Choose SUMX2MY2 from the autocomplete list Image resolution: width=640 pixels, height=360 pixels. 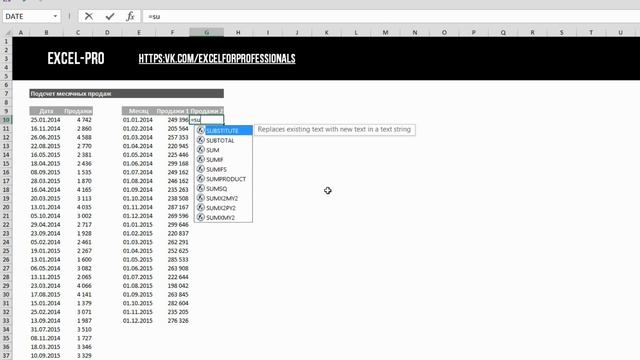(x=223, y=198)
